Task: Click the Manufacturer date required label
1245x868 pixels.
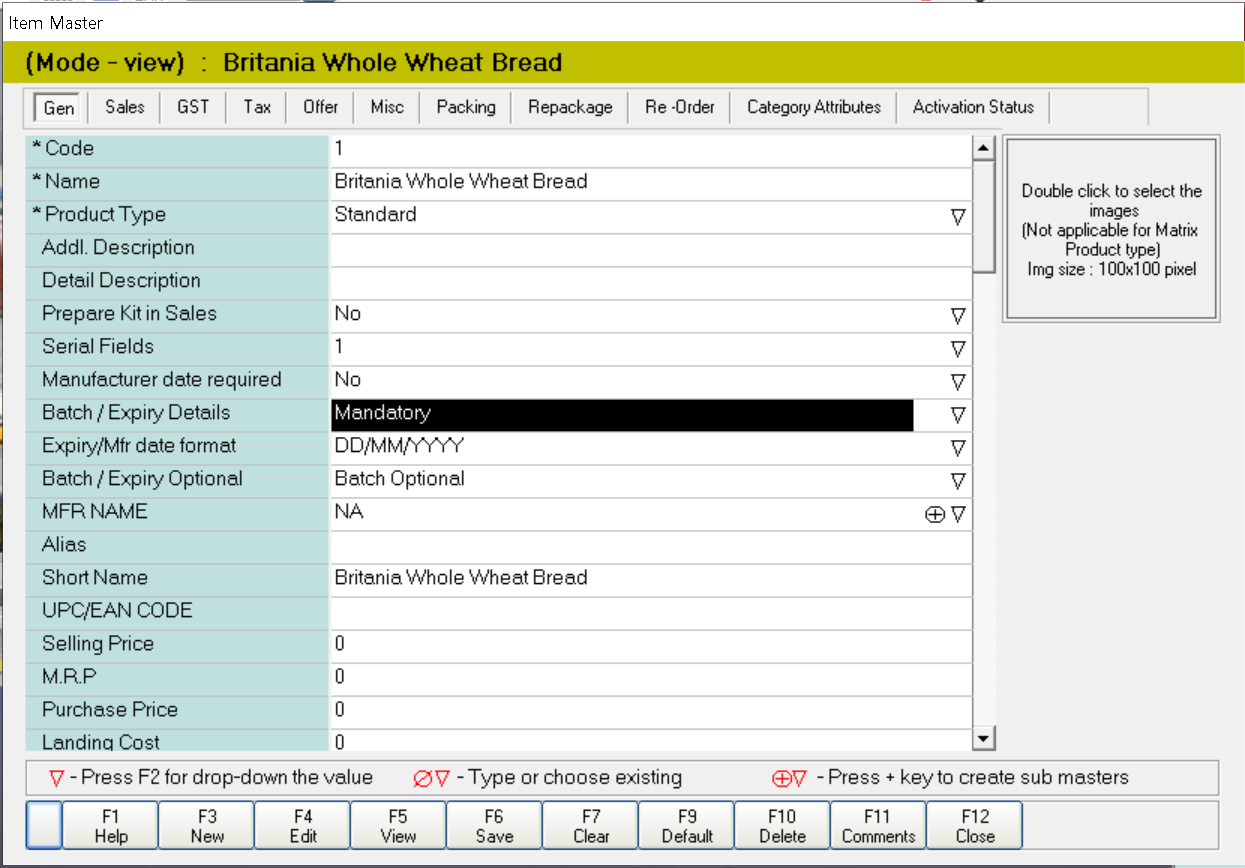Action: coord(162,380)
